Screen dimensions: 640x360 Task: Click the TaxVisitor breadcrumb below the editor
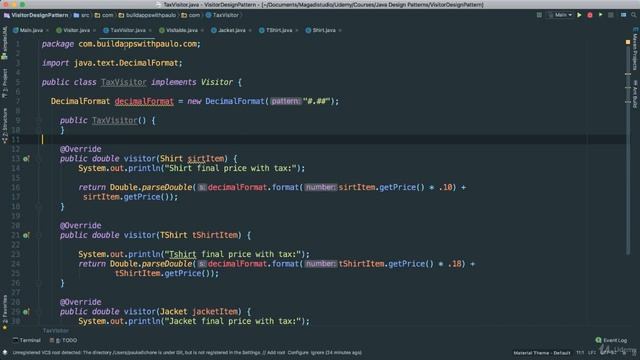56,331
